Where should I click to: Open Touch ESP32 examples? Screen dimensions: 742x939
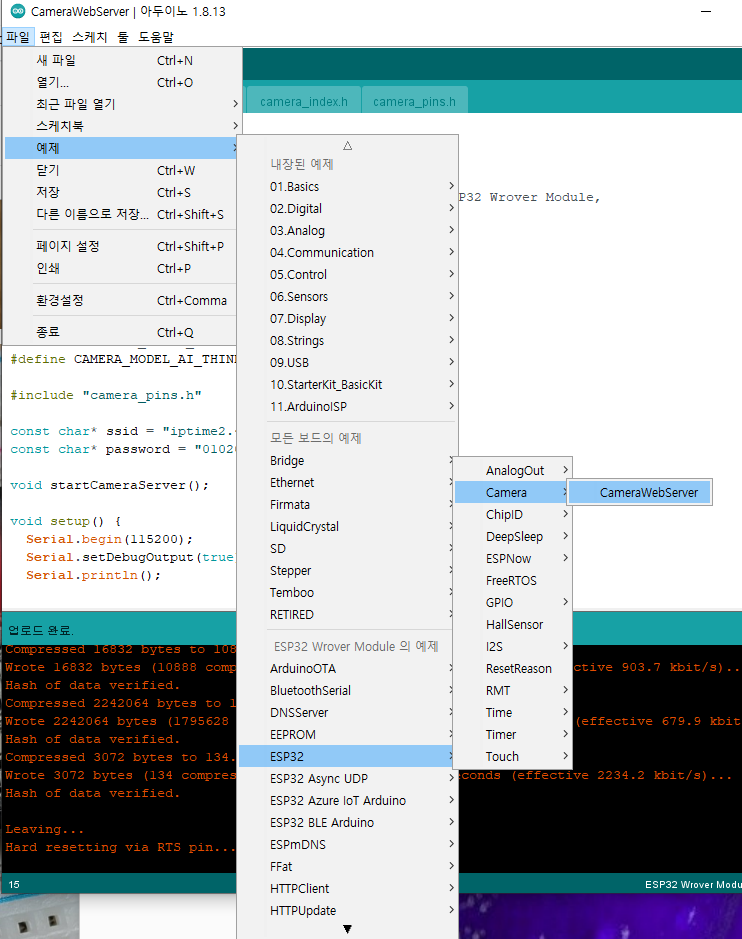[513, 756]
